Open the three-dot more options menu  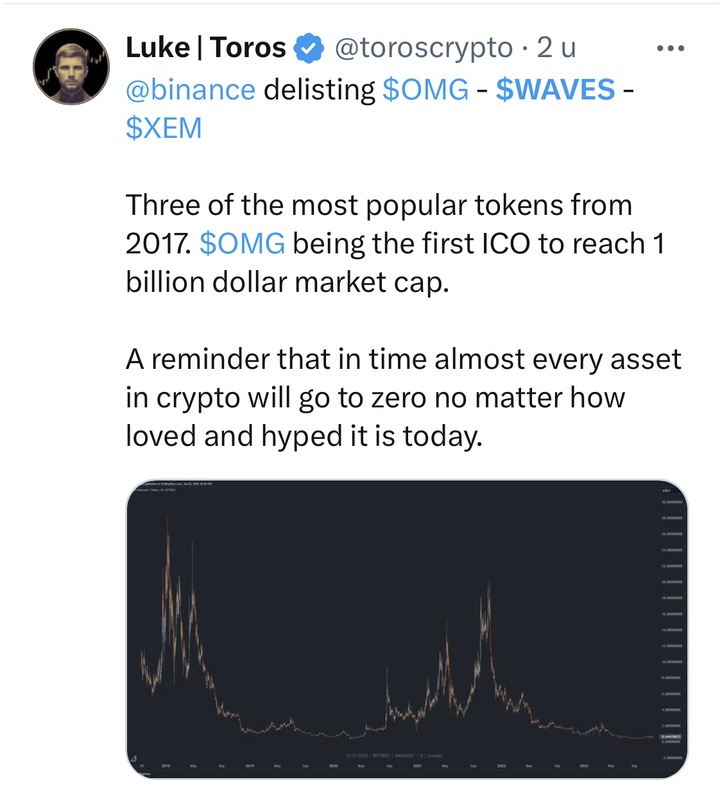pyautogui.click(x=668, y=48)
